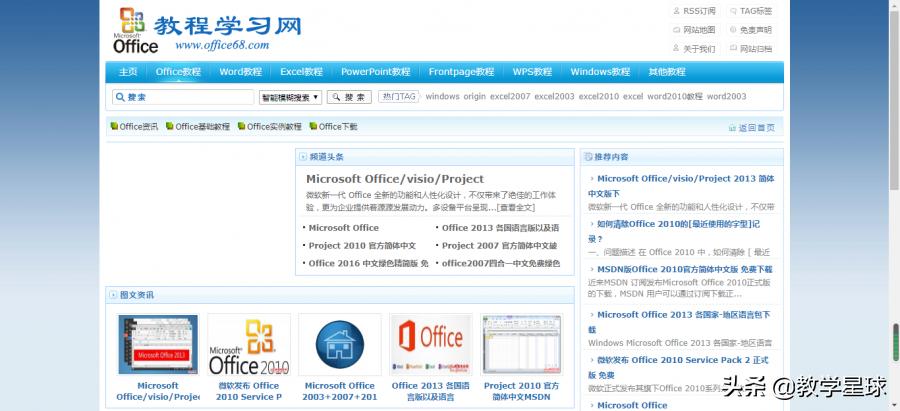Open Project 2010 spreadsheet thumbnail
This screenshot has height=411, width=900.
522,344
